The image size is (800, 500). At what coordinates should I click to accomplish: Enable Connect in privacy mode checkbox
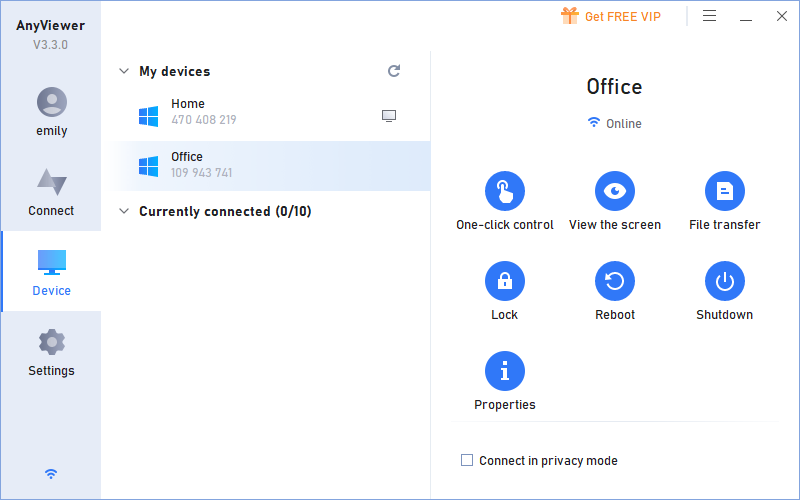pyautogui.click(x=467, y=461)
